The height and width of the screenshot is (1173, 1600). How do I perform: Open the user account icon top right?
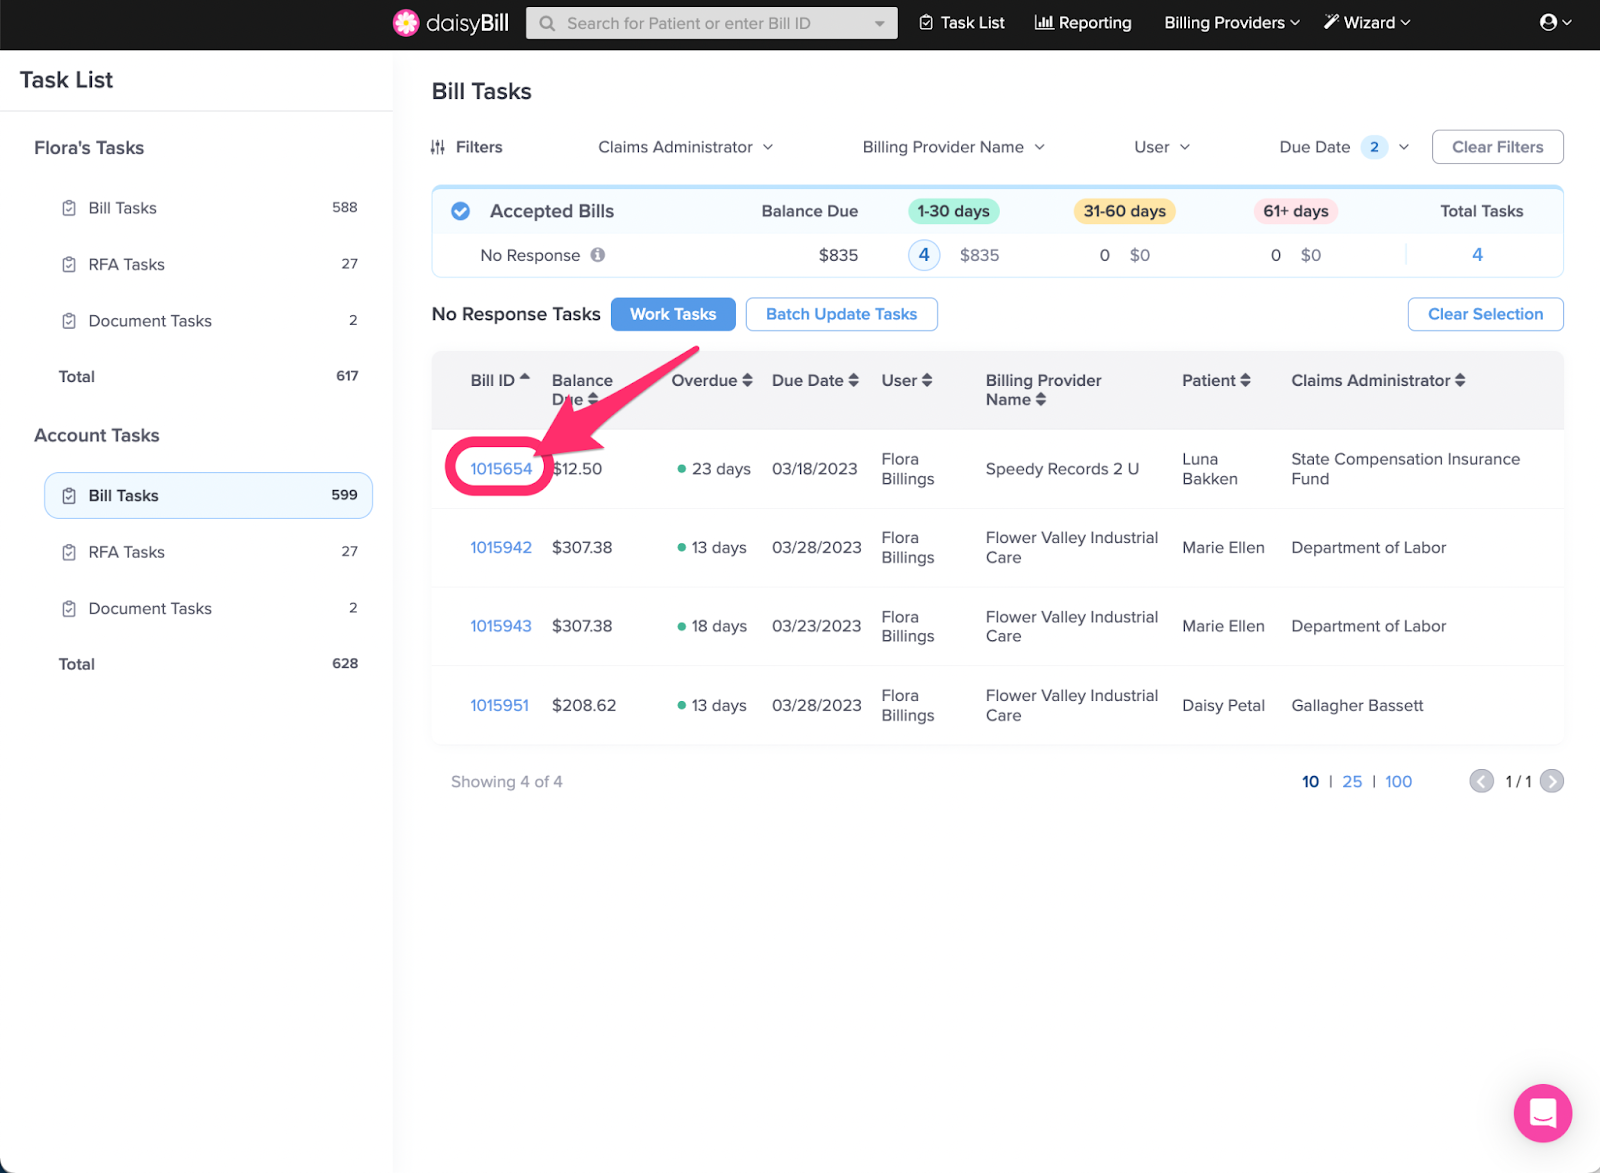pos(1547,22)
